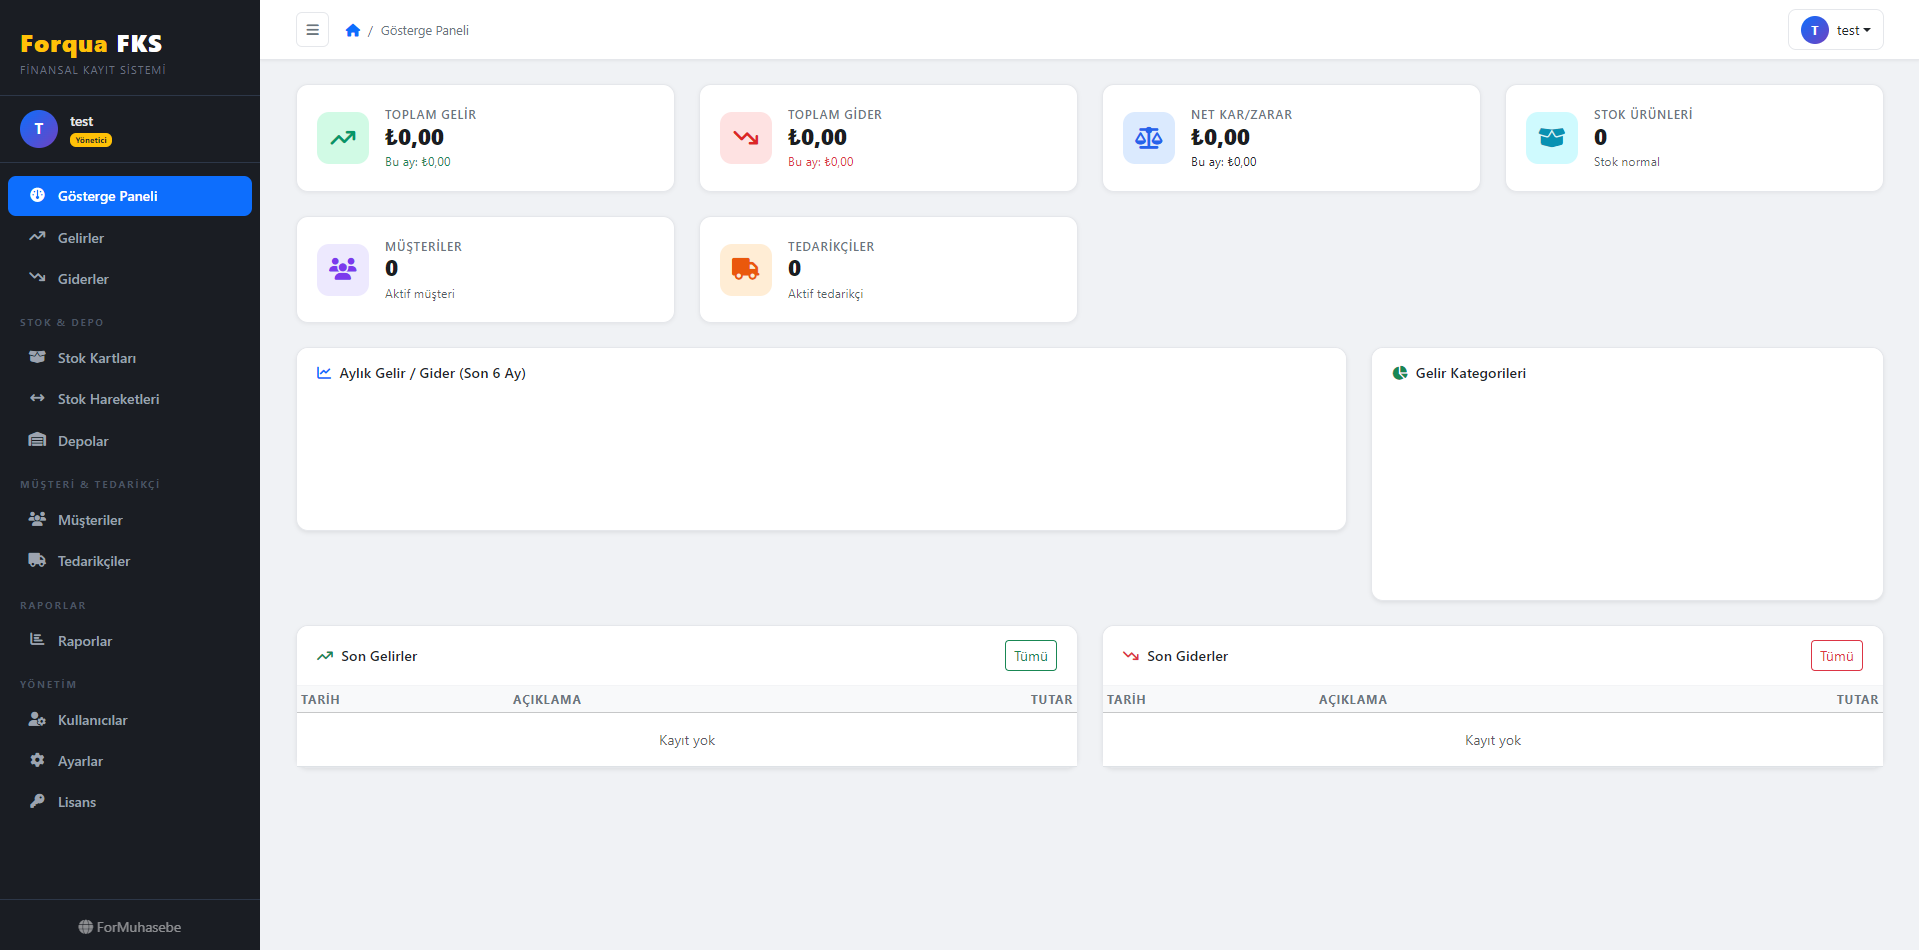Click the Toplam Gelir trend-up icon

(x=343, y=138)
